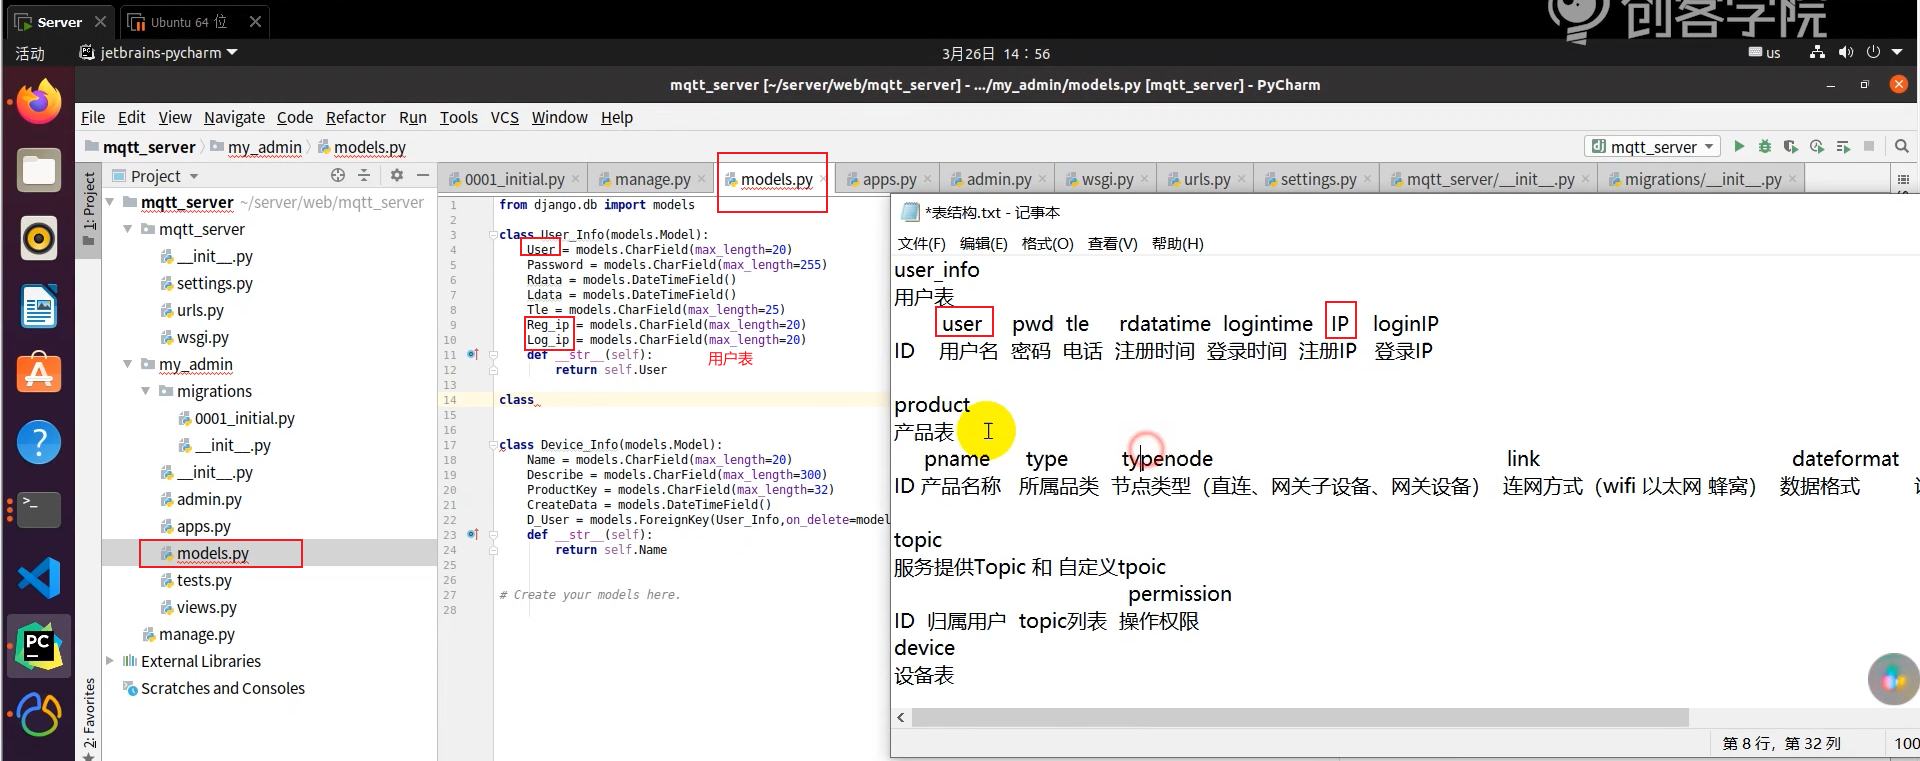The width and height of the screenshot is (1920, 761).
Task: Open the Navigate menu
Action: click(x=234, y=117)
